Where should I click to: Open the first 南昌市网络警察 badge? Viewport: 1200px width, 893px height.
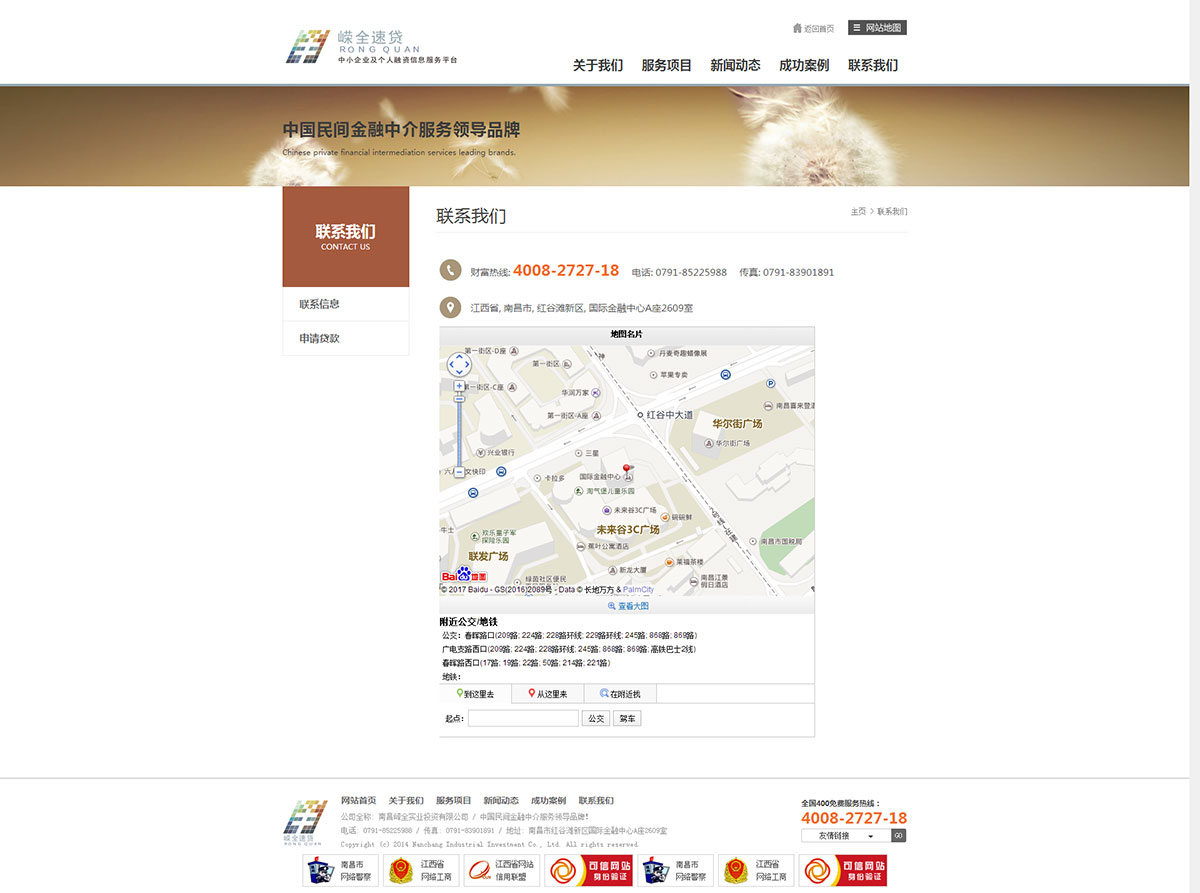click(339, 870)
